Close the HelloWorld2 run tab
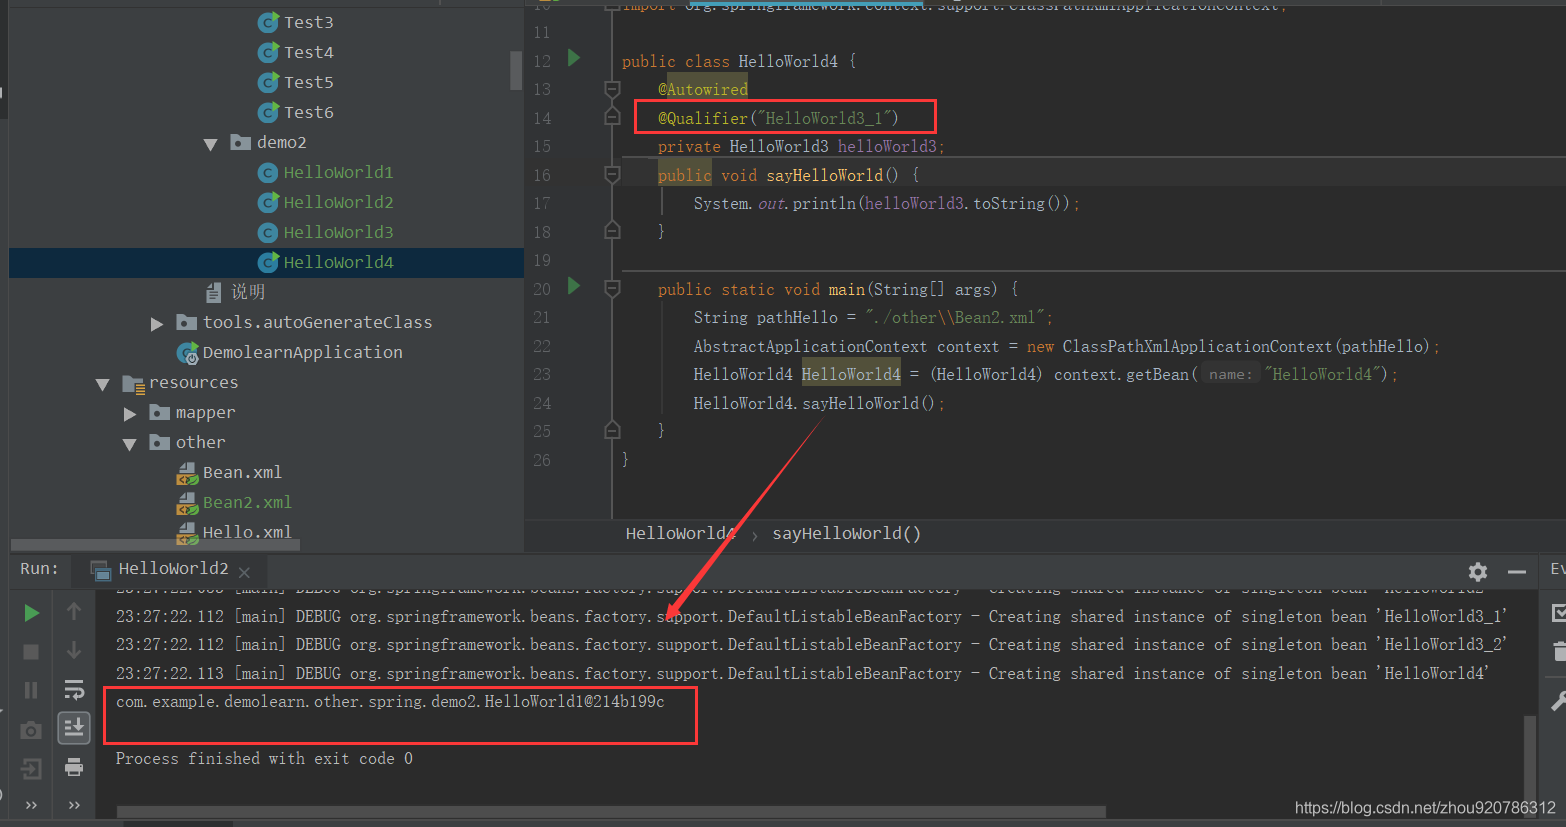The width and height of the screenshot is (1566, 827). (x=244, y=572)
